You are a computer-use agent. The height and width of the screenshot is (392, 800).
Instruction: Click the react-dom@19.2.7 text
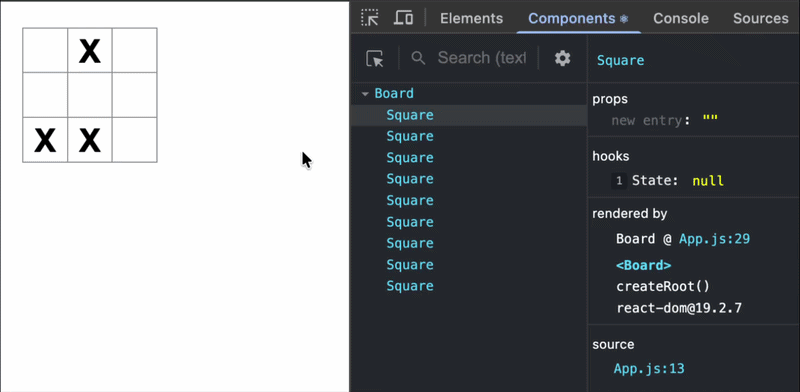[679, 308]
